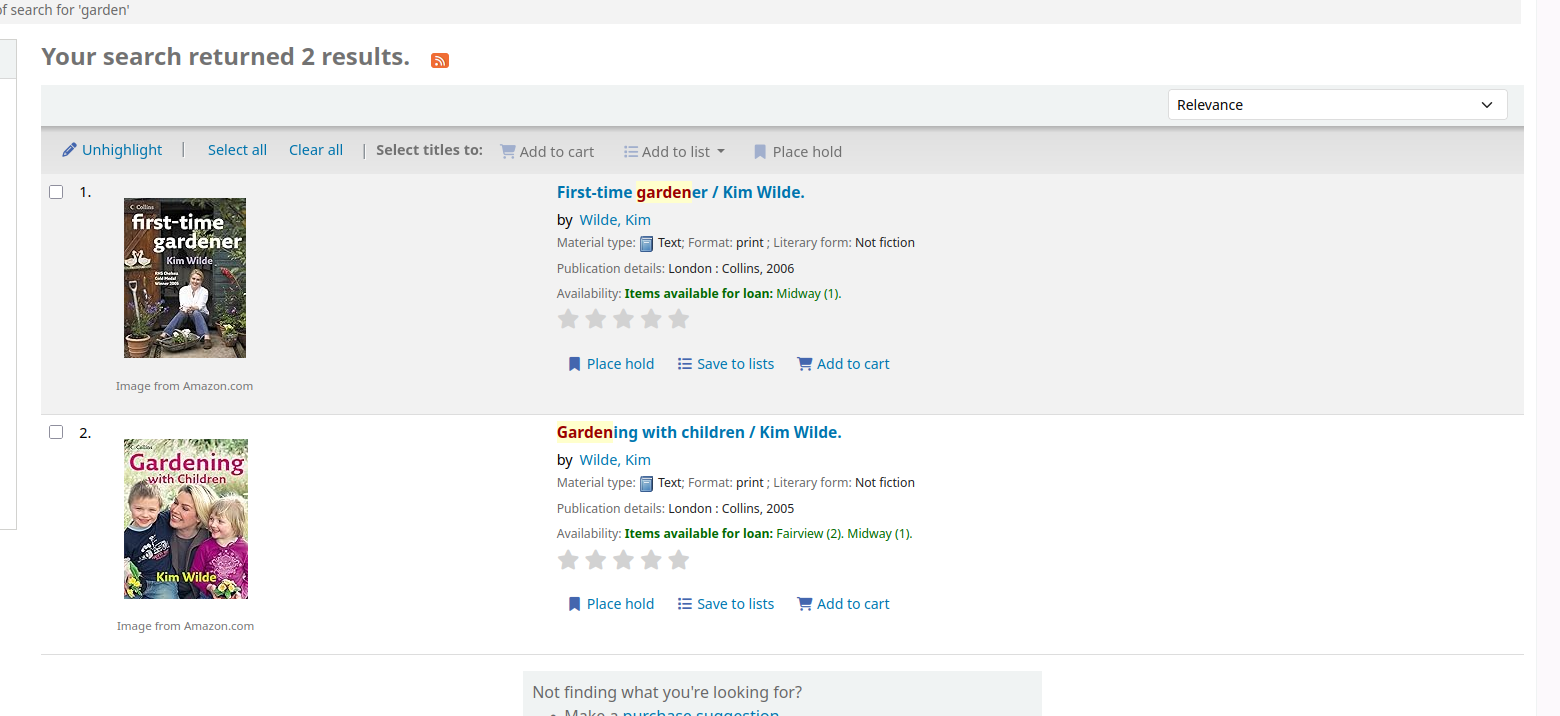Add Gardening with children to cart
The image size is (1560, 716).
843,604
